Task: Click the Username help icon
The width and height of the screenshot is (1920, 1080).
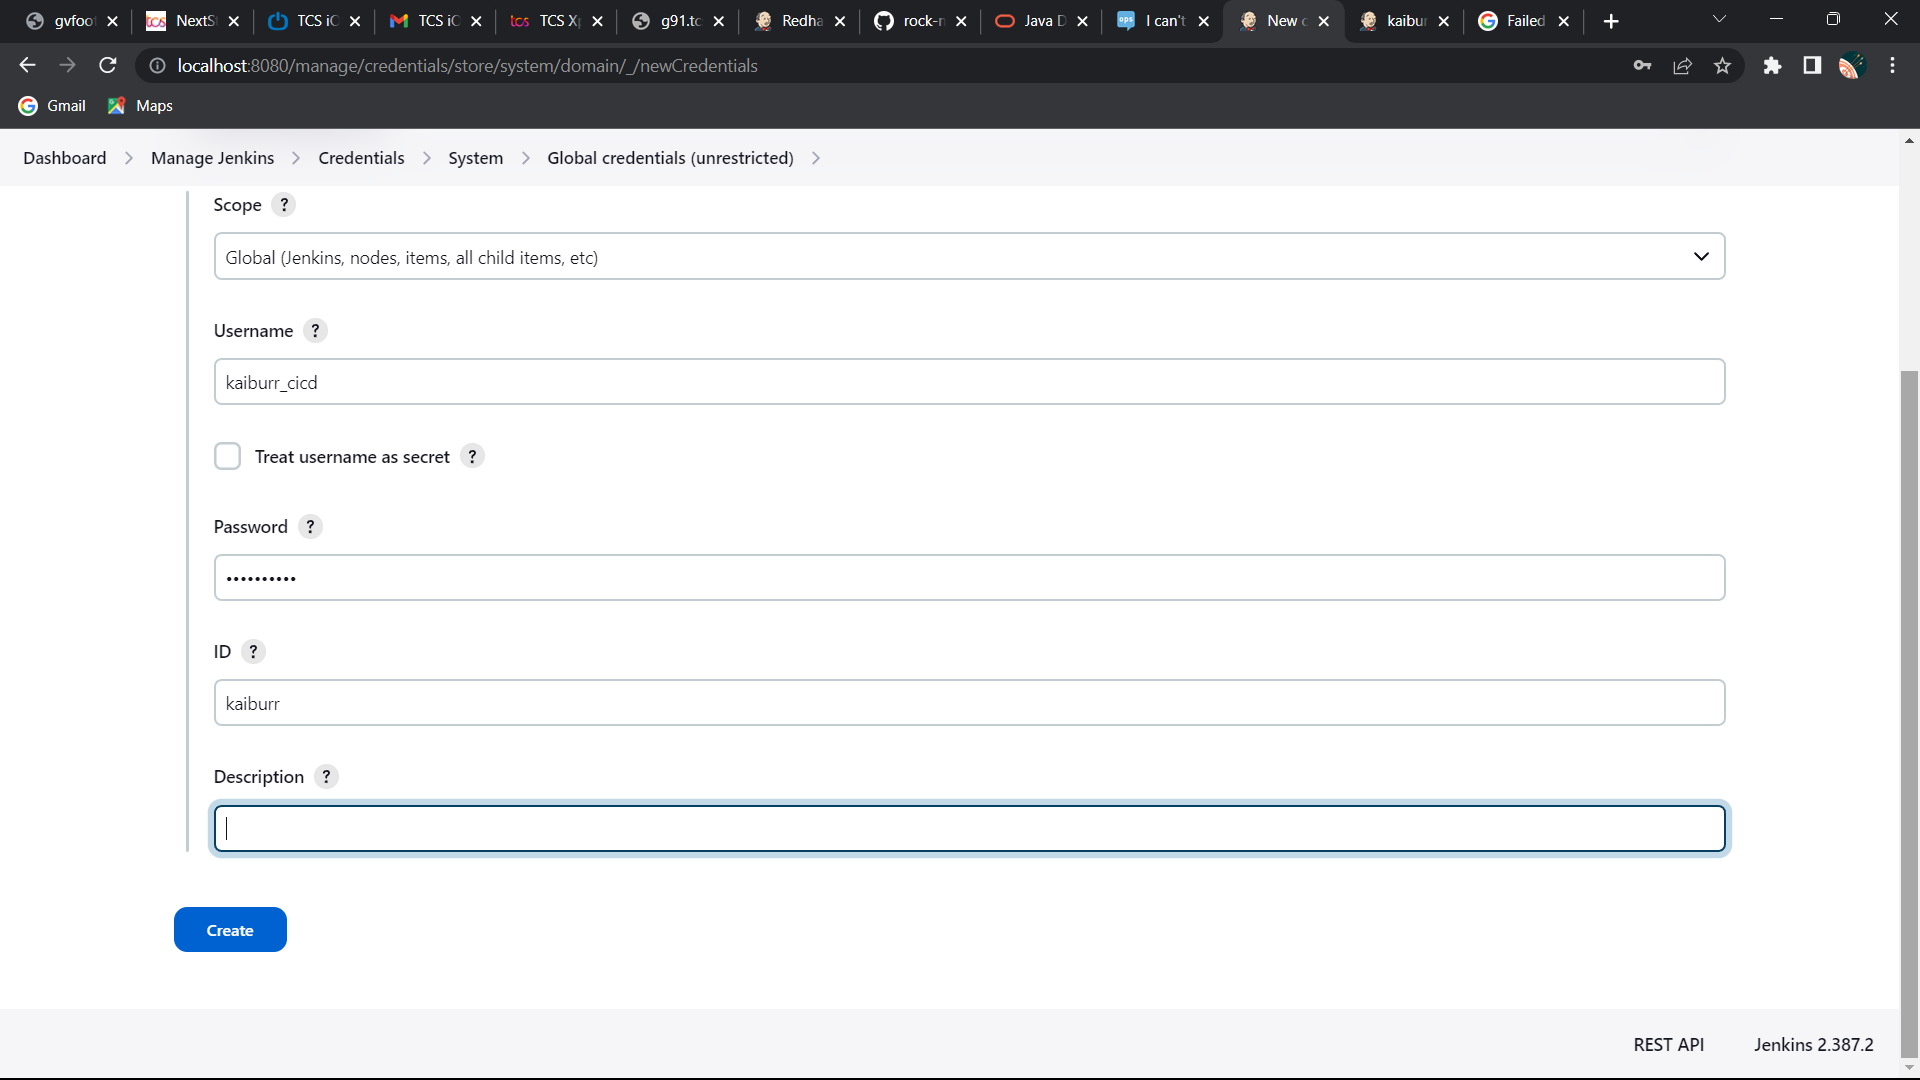Action: pyautogui.click(x=315, y=330)
